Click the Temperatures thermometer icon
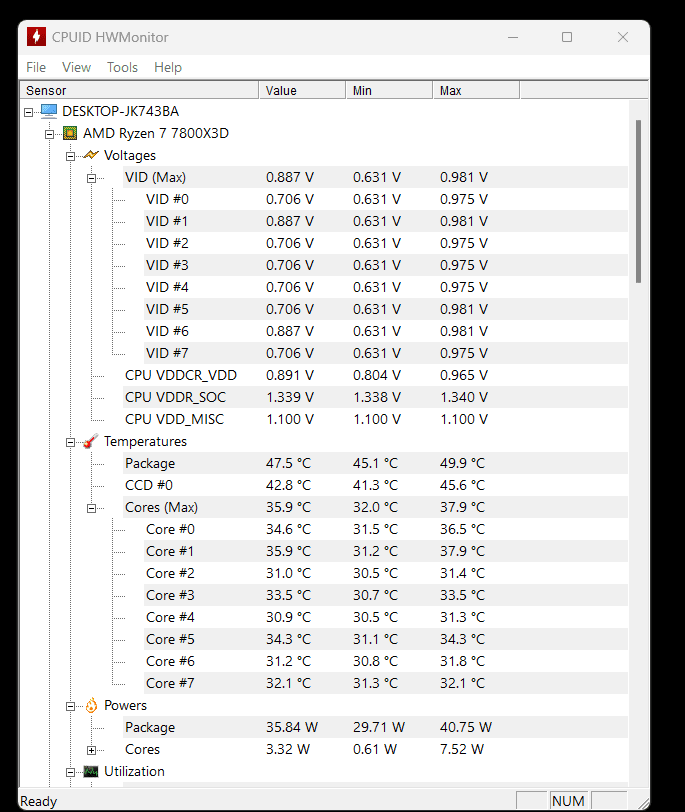 coord(91,441)
